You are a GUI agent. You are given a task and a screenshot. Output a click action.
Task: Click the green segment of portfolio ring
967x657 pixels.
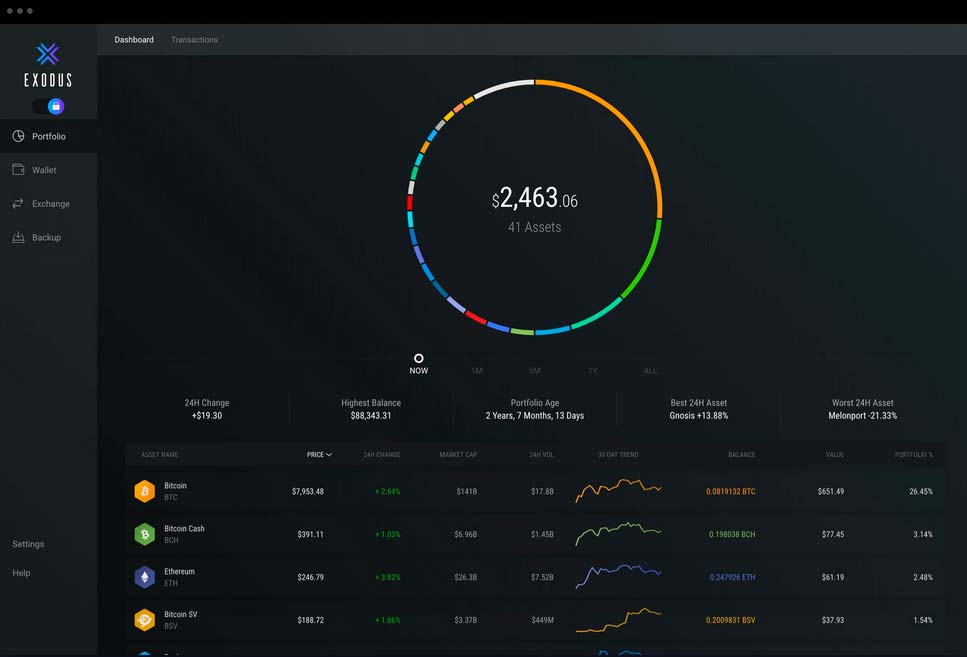(x=645, y=262)
